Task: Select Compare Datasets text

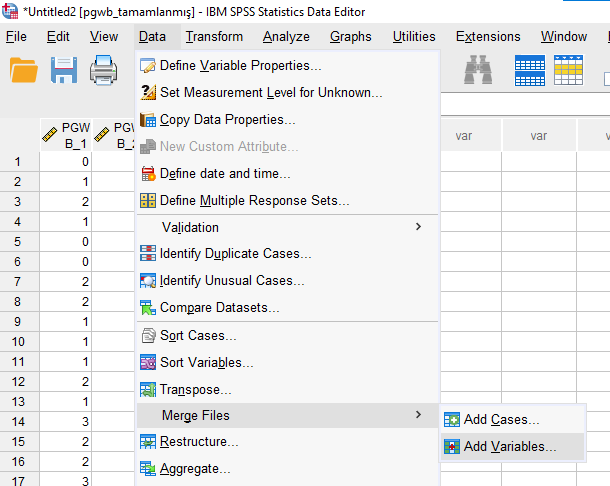Action: point(219,308)
